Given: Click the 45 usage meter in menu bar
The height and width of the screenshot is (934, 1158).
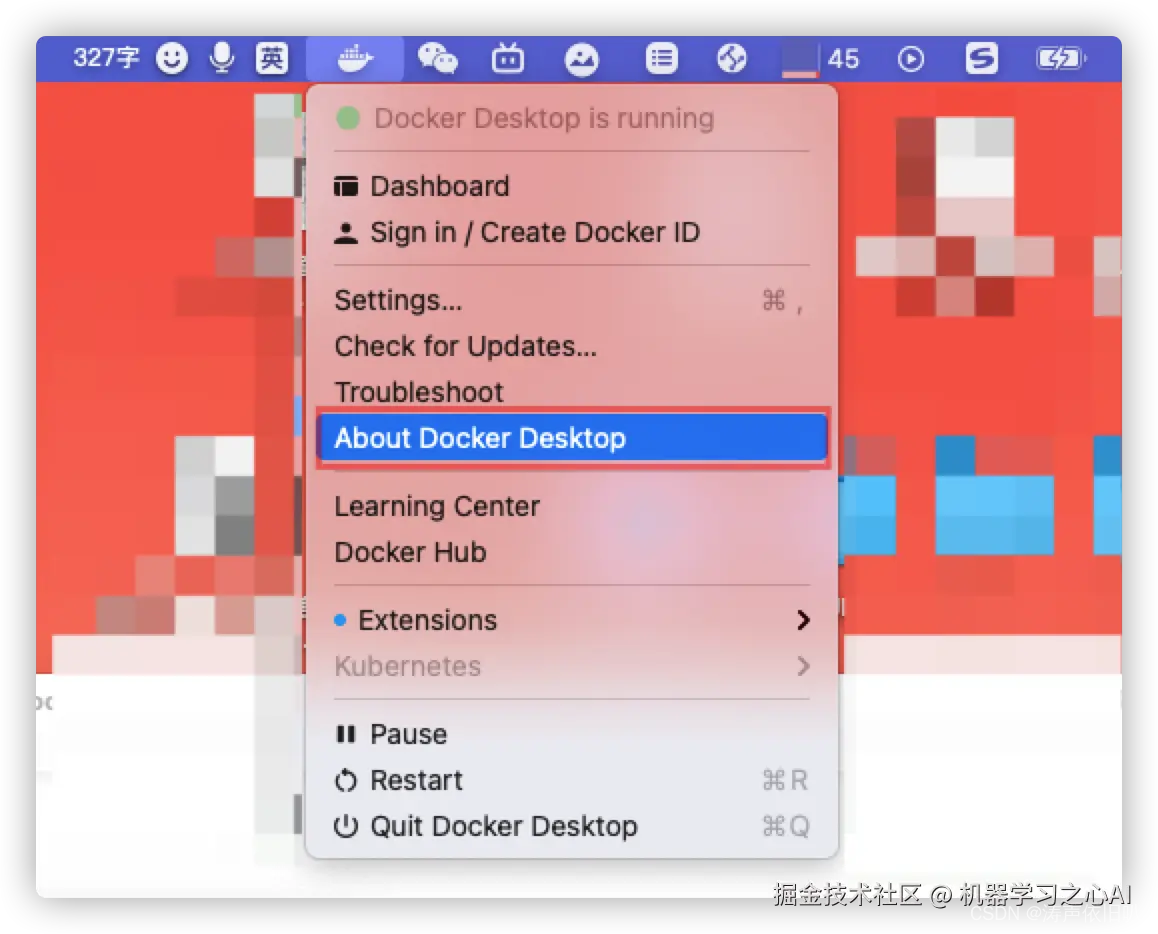Looking at the screenshot, I should coord(821,58).
